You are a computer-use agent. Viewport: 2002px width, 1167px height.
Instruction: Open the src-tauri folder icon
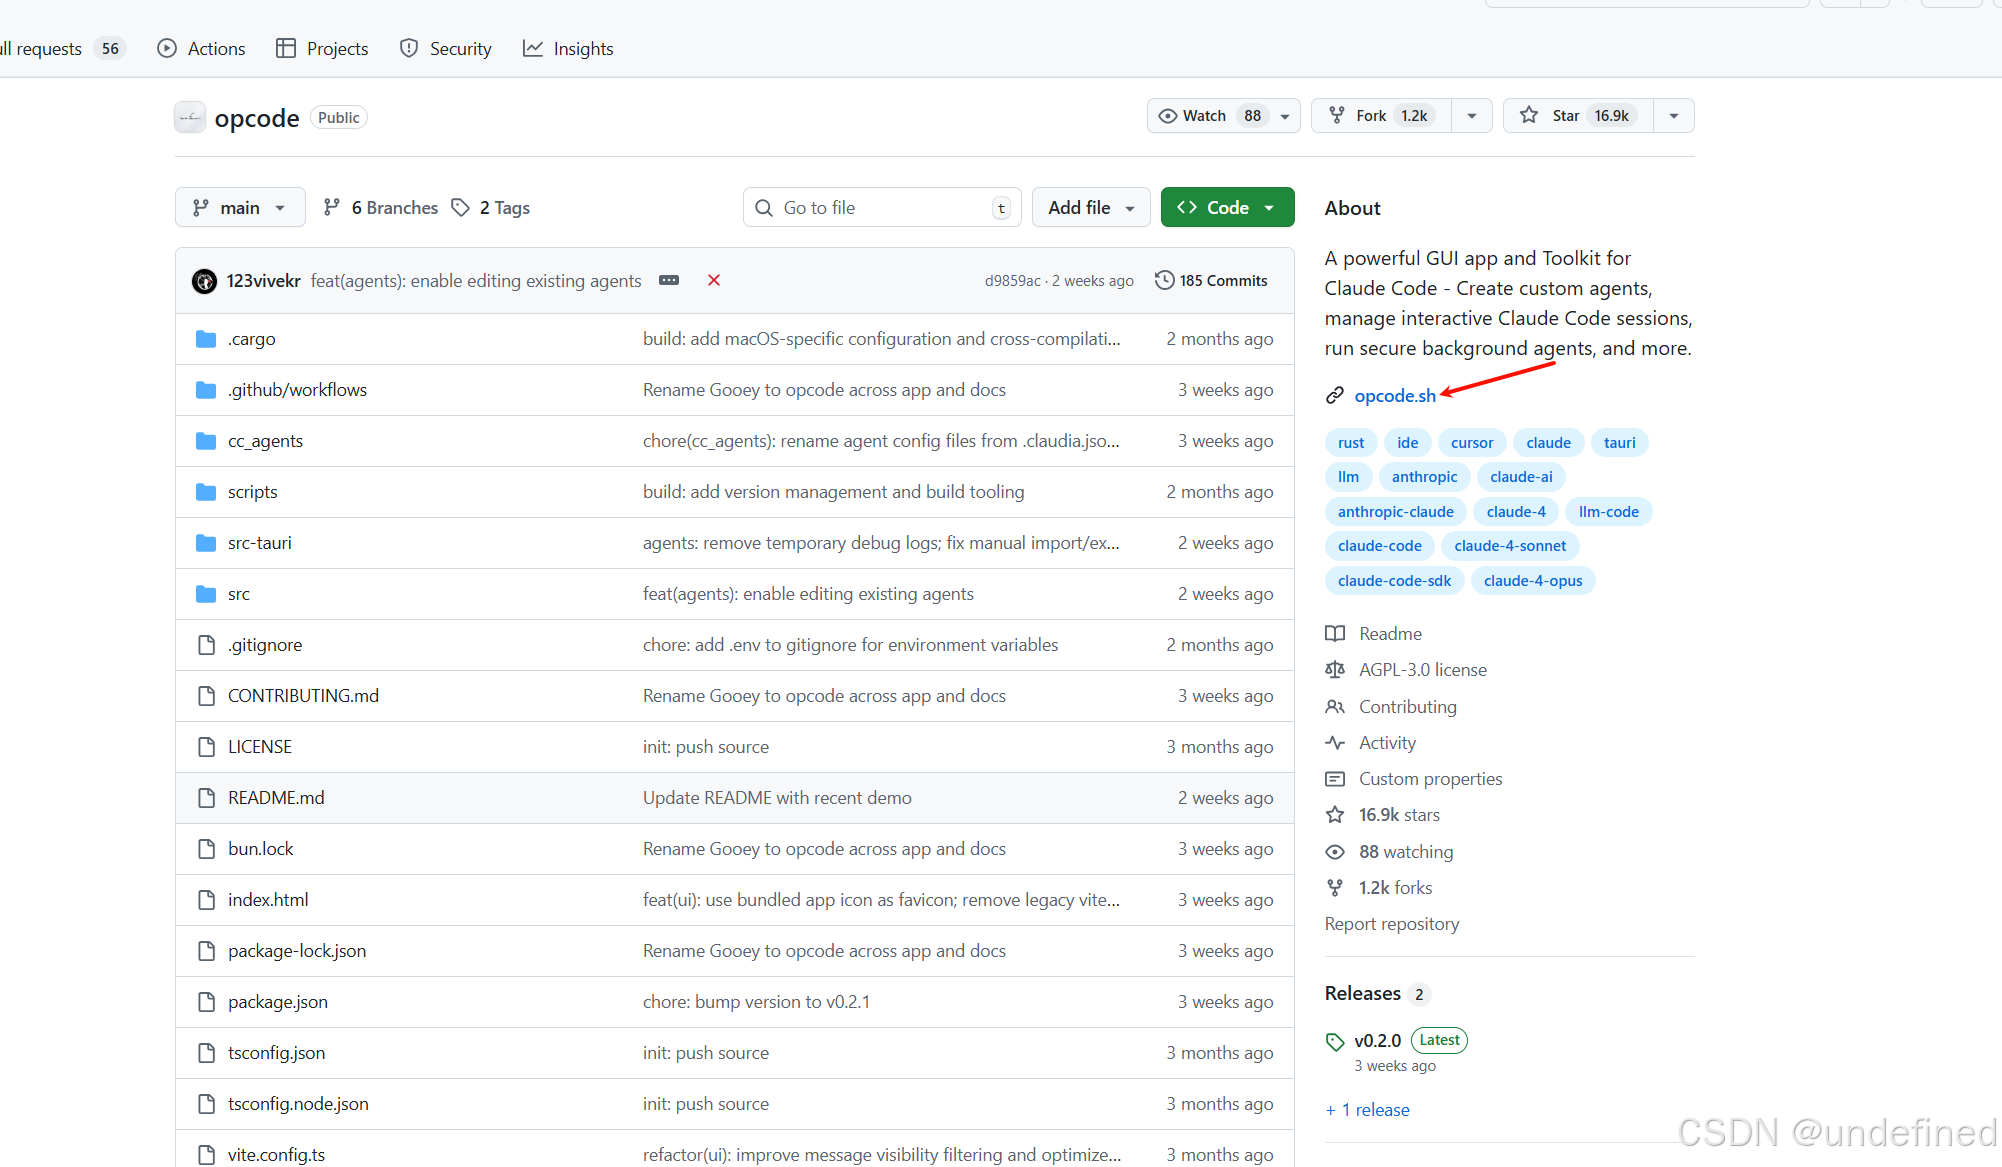click(206, 543)
